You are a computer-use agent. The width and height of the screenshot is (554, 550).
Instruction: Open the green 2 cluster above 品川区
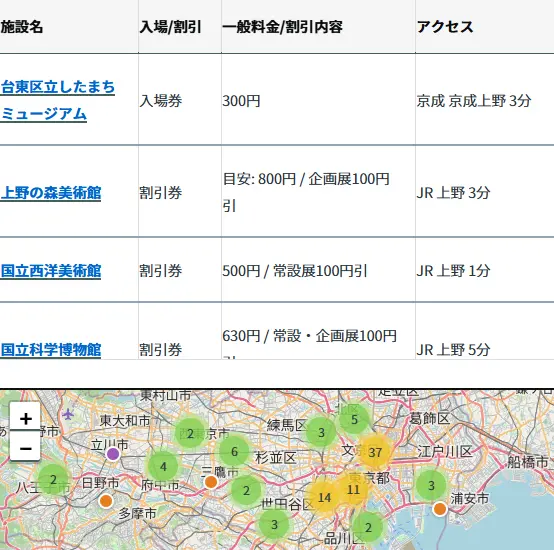(368, 527)
